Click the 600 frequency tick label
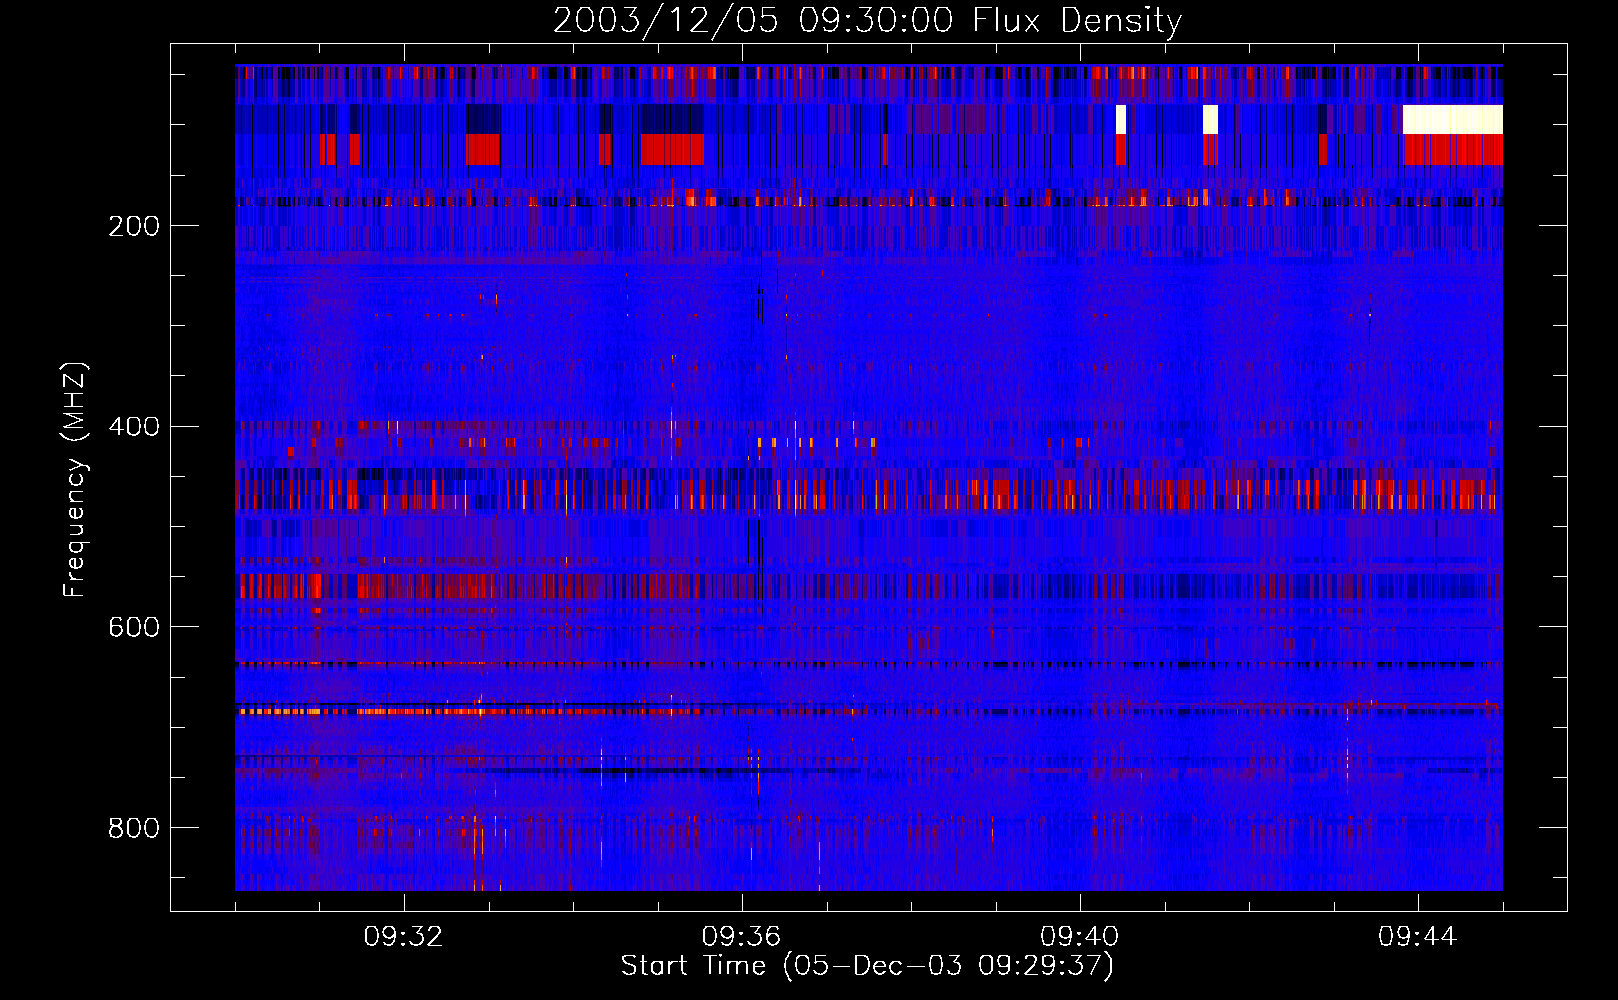This screenshot has width=1618, height=1000. [x=134, y=627]
